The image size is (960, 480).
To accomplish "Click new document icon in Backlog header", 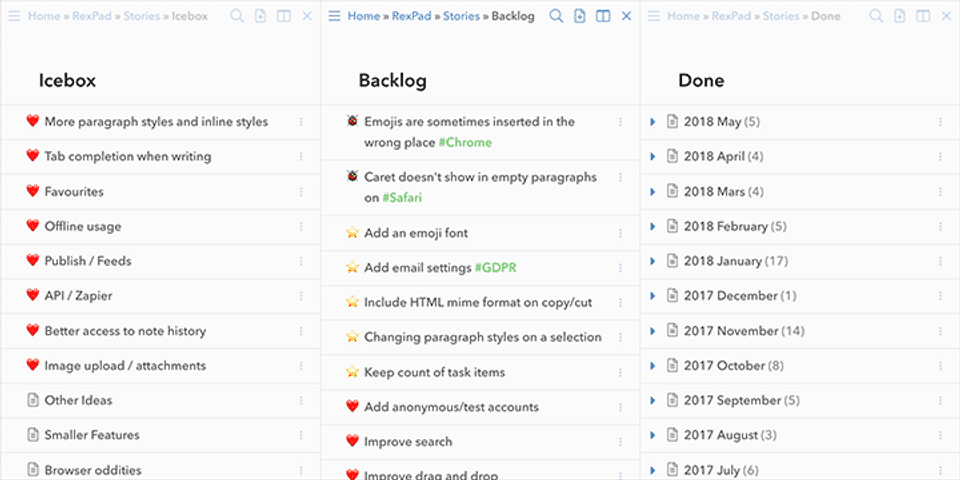I will (x=579, y=16).
